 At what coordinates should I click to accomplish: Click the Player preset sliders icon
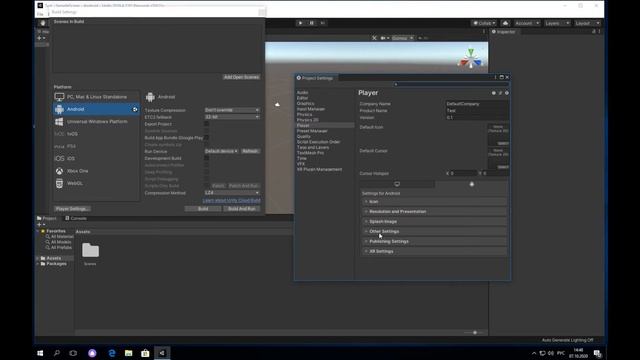coord(500,93)
